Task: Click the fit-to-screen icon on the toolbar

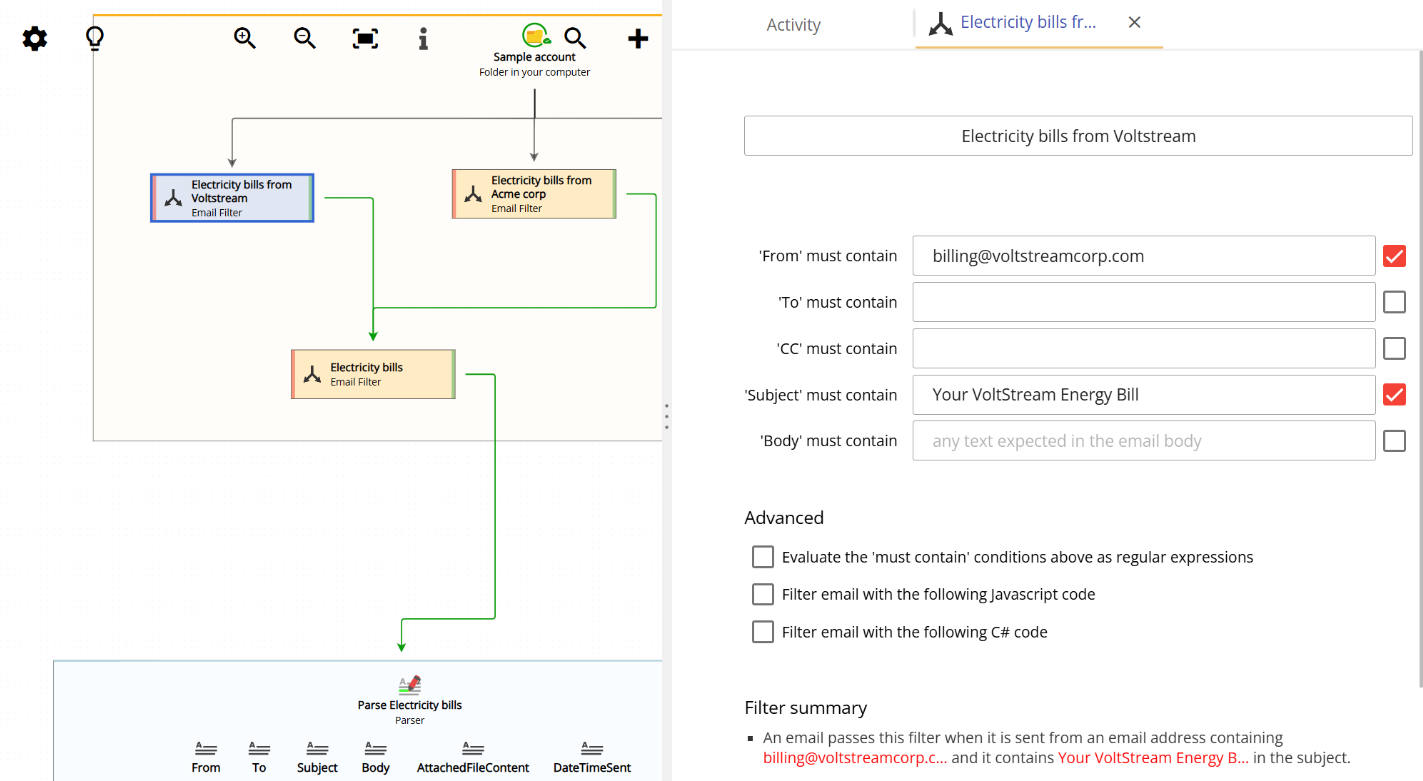Action: [x=364, y=38]
